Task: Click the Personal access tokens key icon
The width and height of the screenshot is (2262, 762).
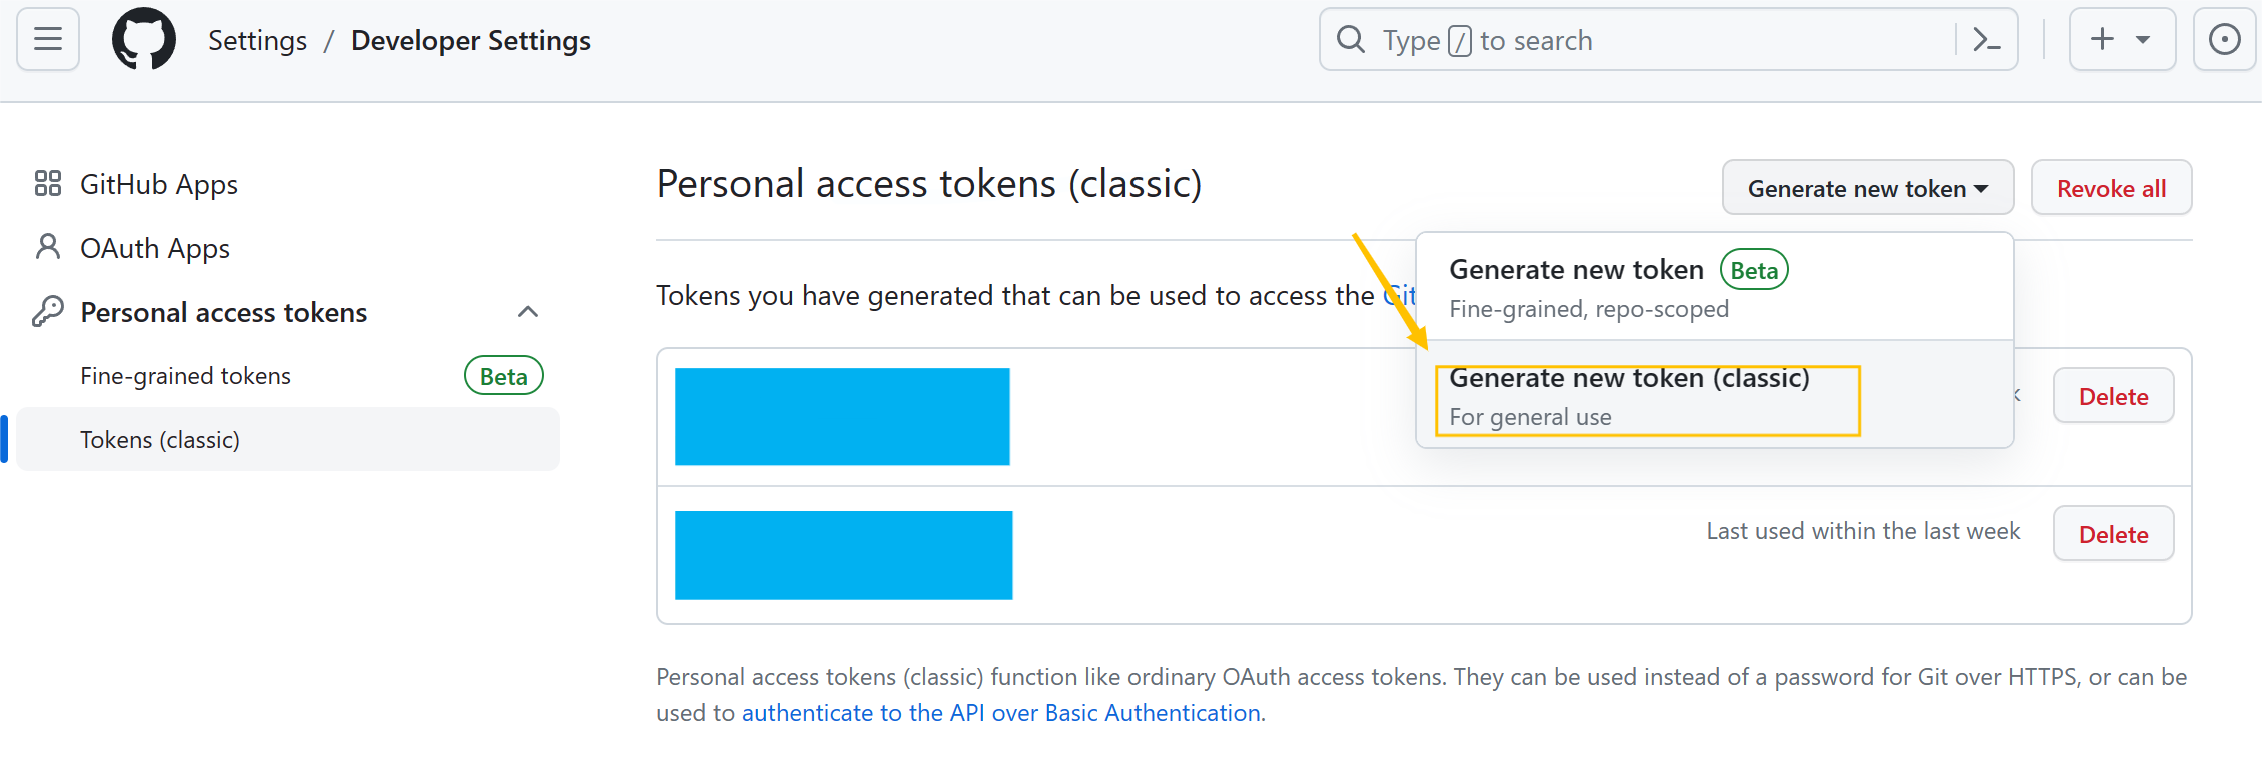Action: click(x=46, y=311)
